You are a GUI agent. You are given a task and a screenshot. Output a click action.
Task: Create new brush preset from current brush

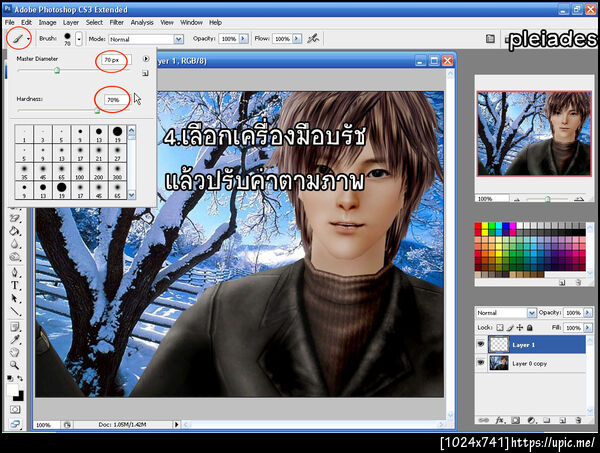click(145, 73)
